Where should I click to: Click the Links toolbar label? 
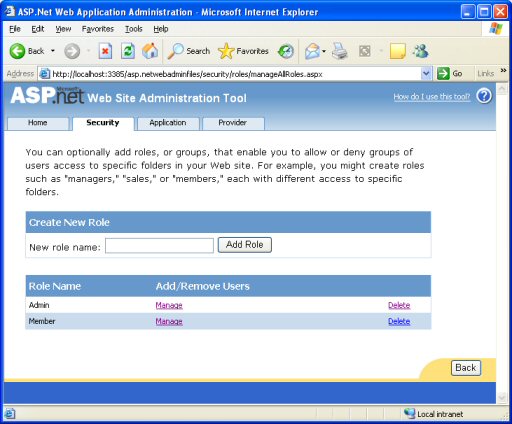[x=485, y=73]
